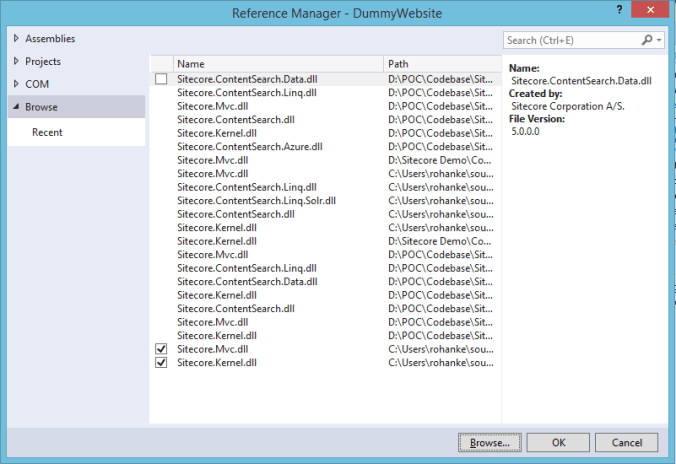
Task: Open the search options dropdown arrow
Action: (x=660, y=40)
